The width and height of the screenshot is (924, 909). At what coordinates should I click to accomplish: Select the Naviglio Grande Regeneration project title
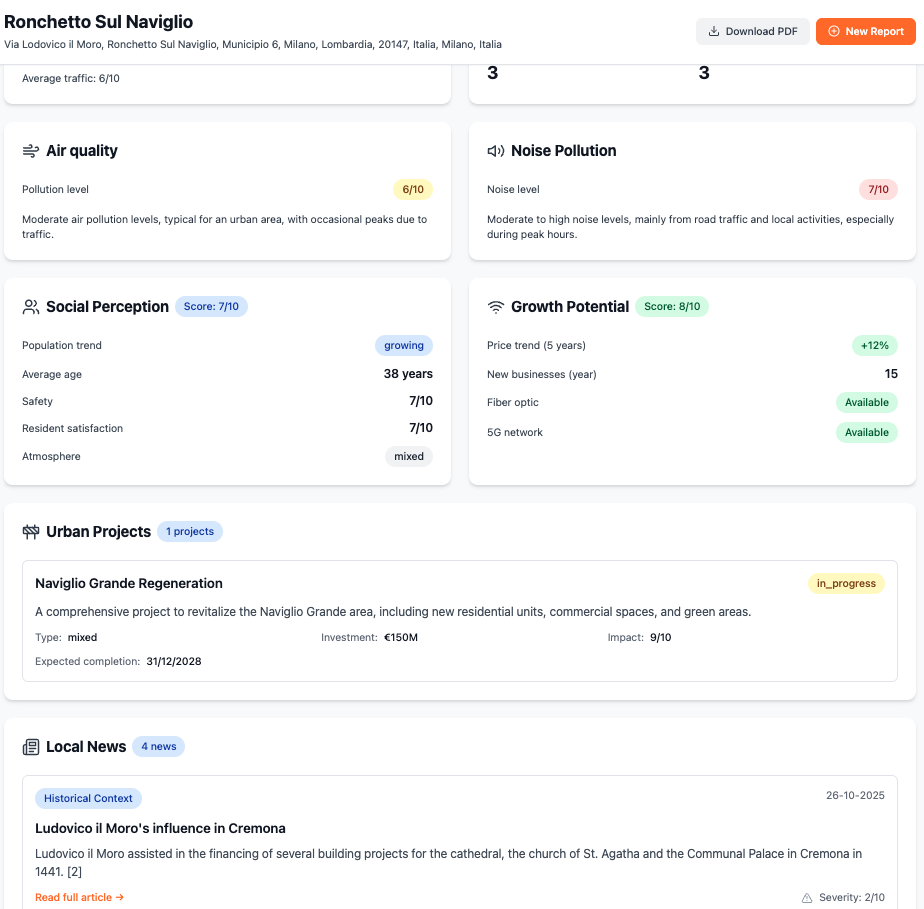click(129, 584)
